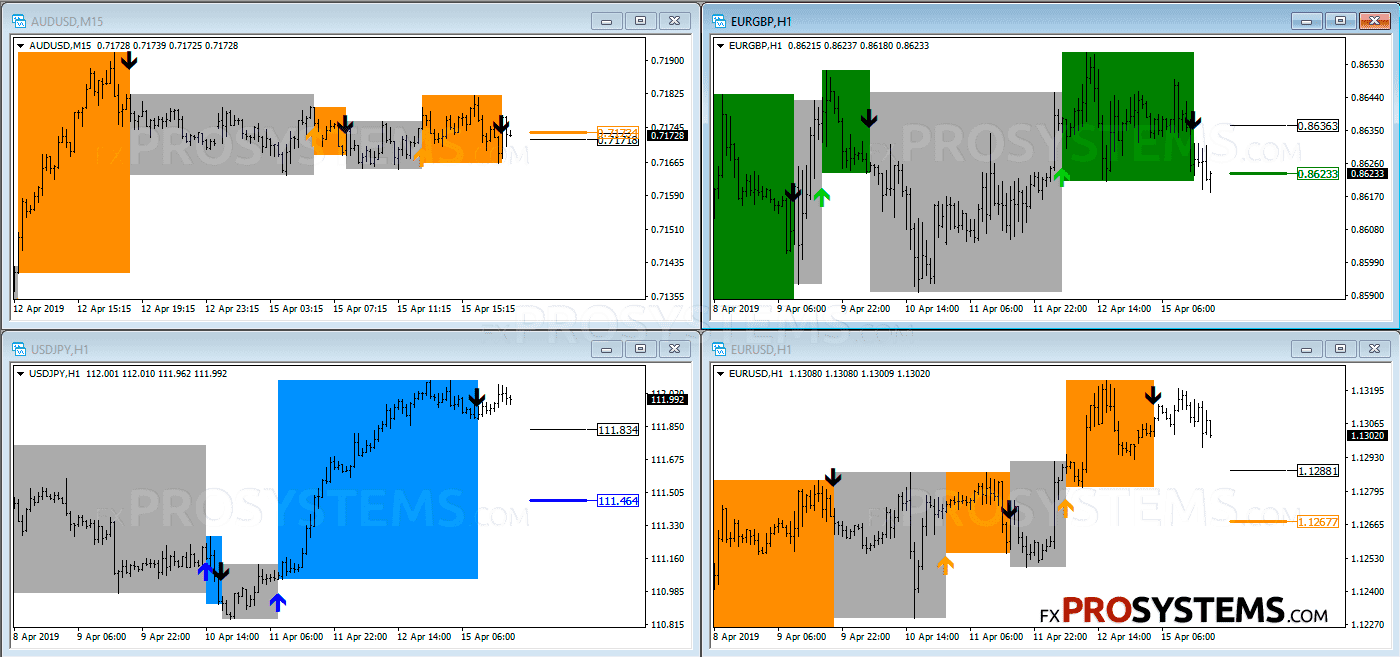Minimize the EURUSD,H1 chart window
1400x657 pixels.
(1308, 348)
